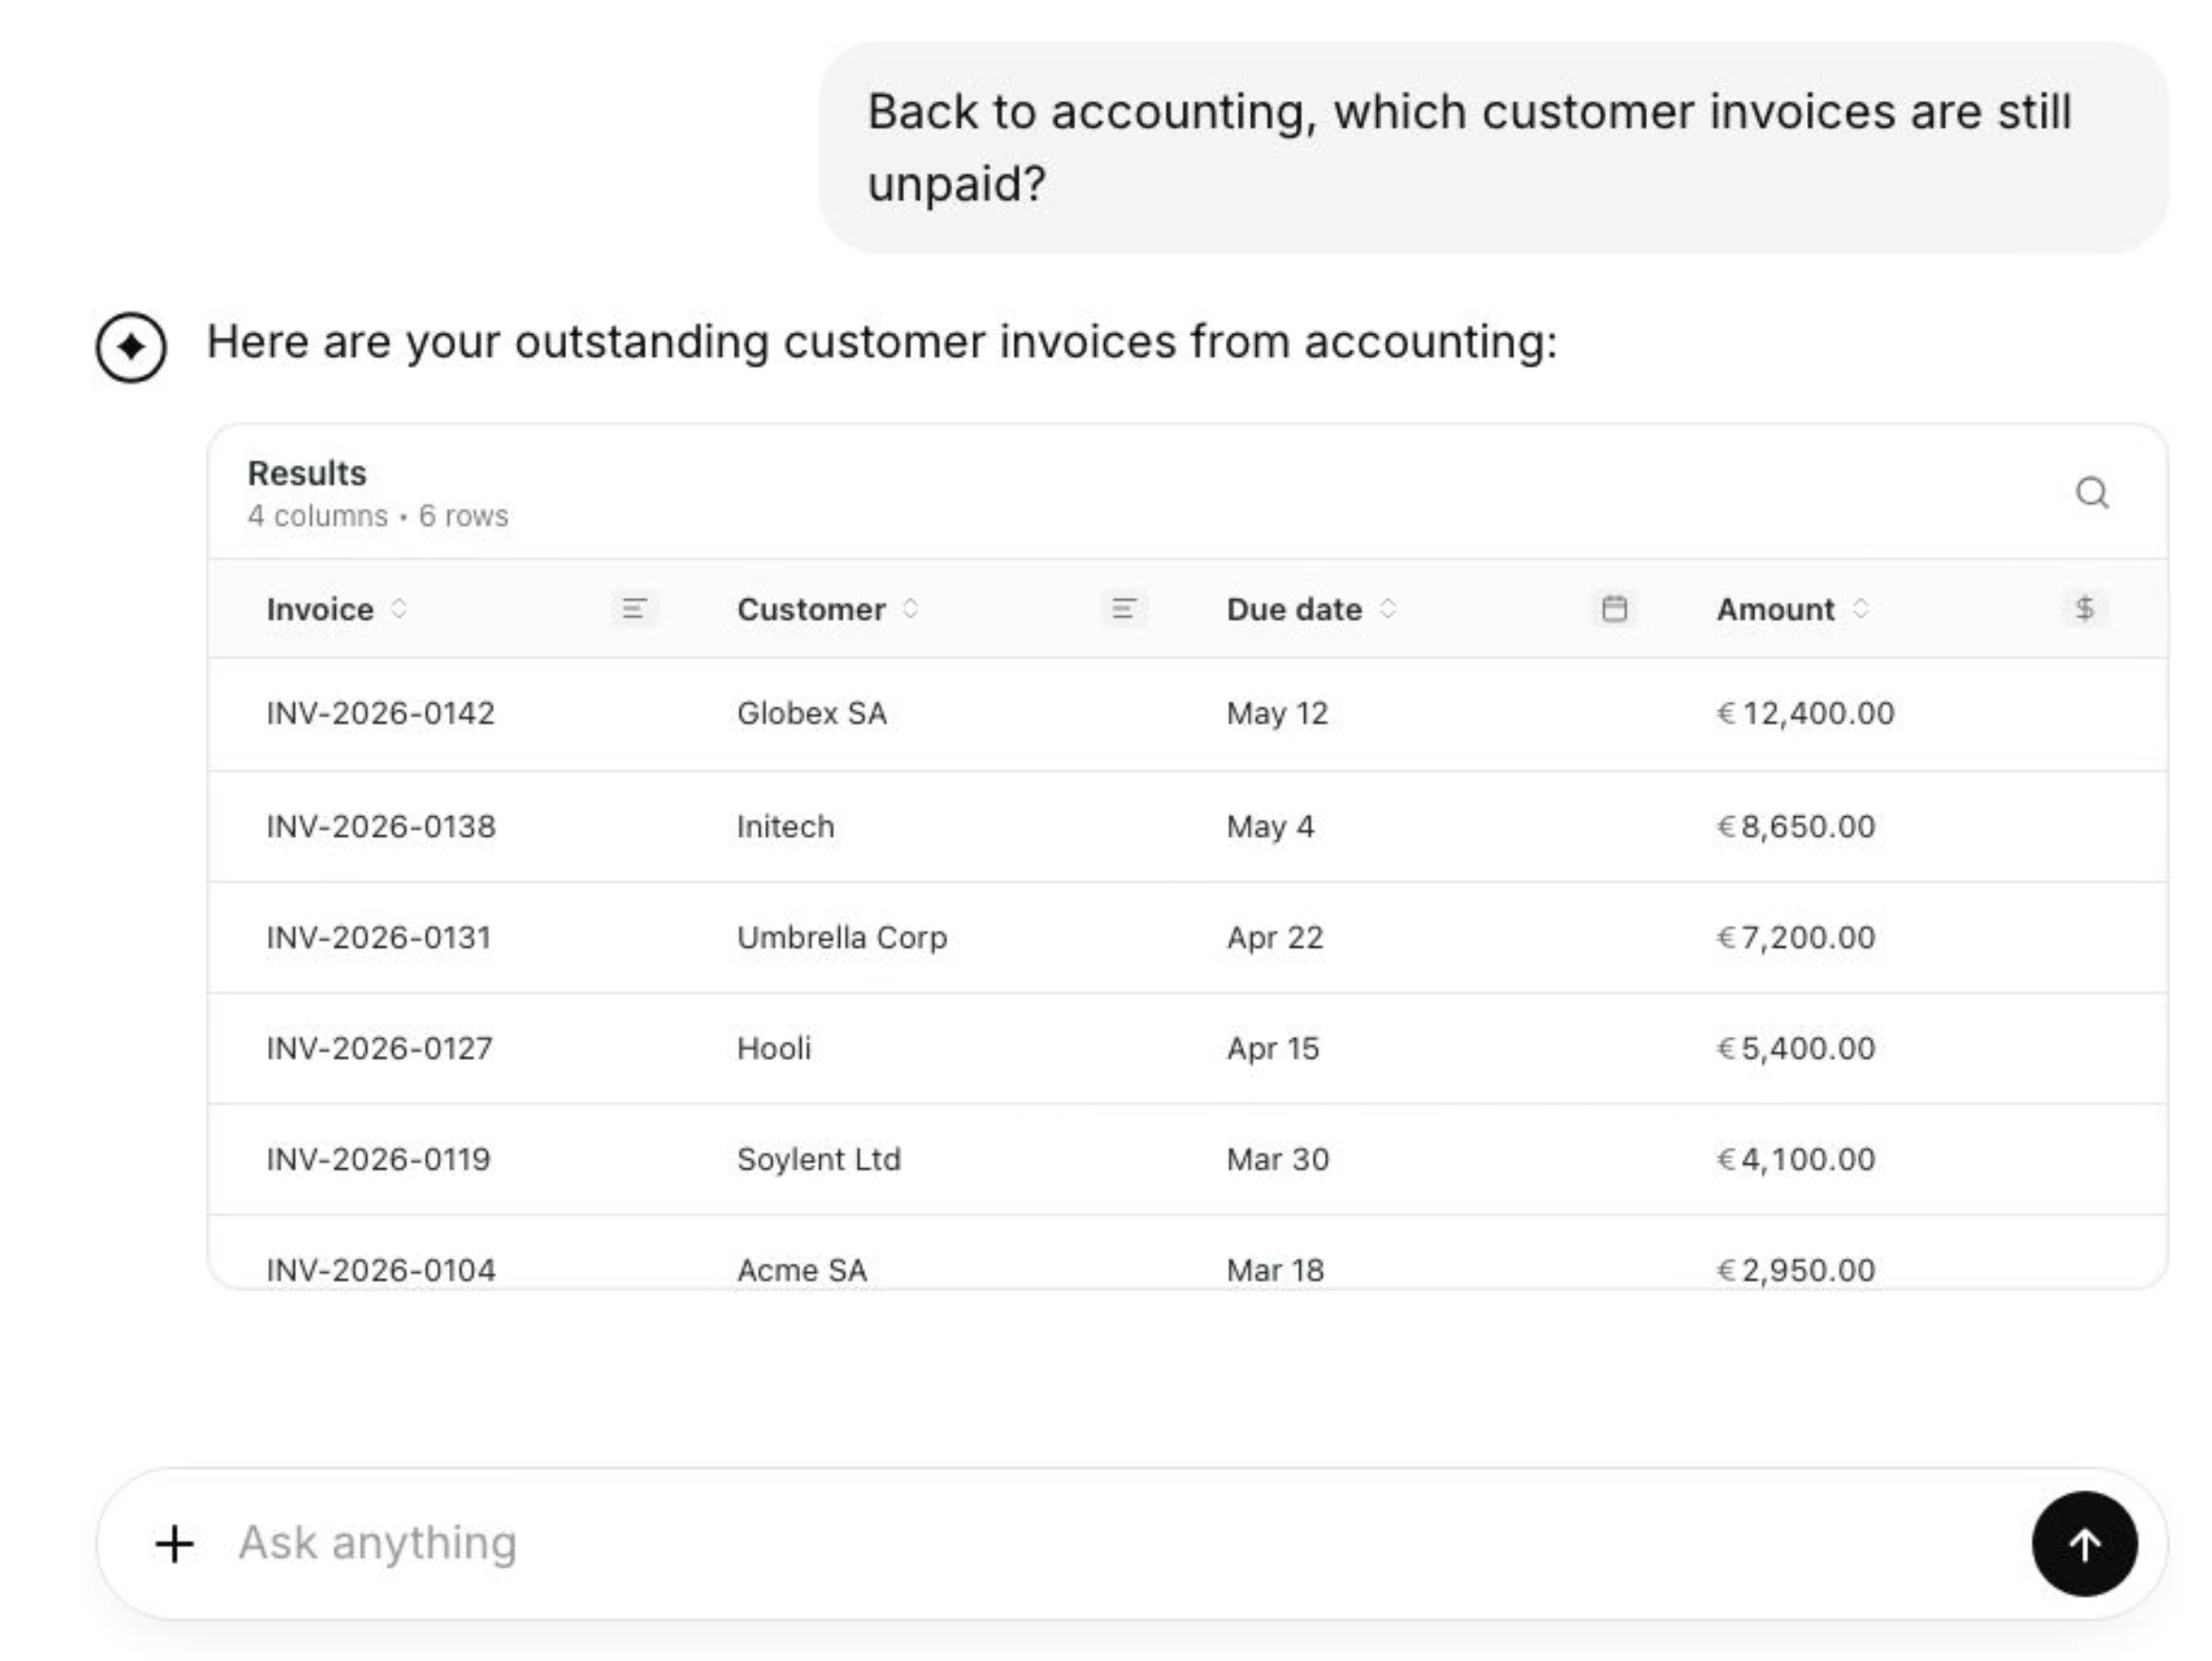Click the plus attach icon in the message box

coord(174,1543)
